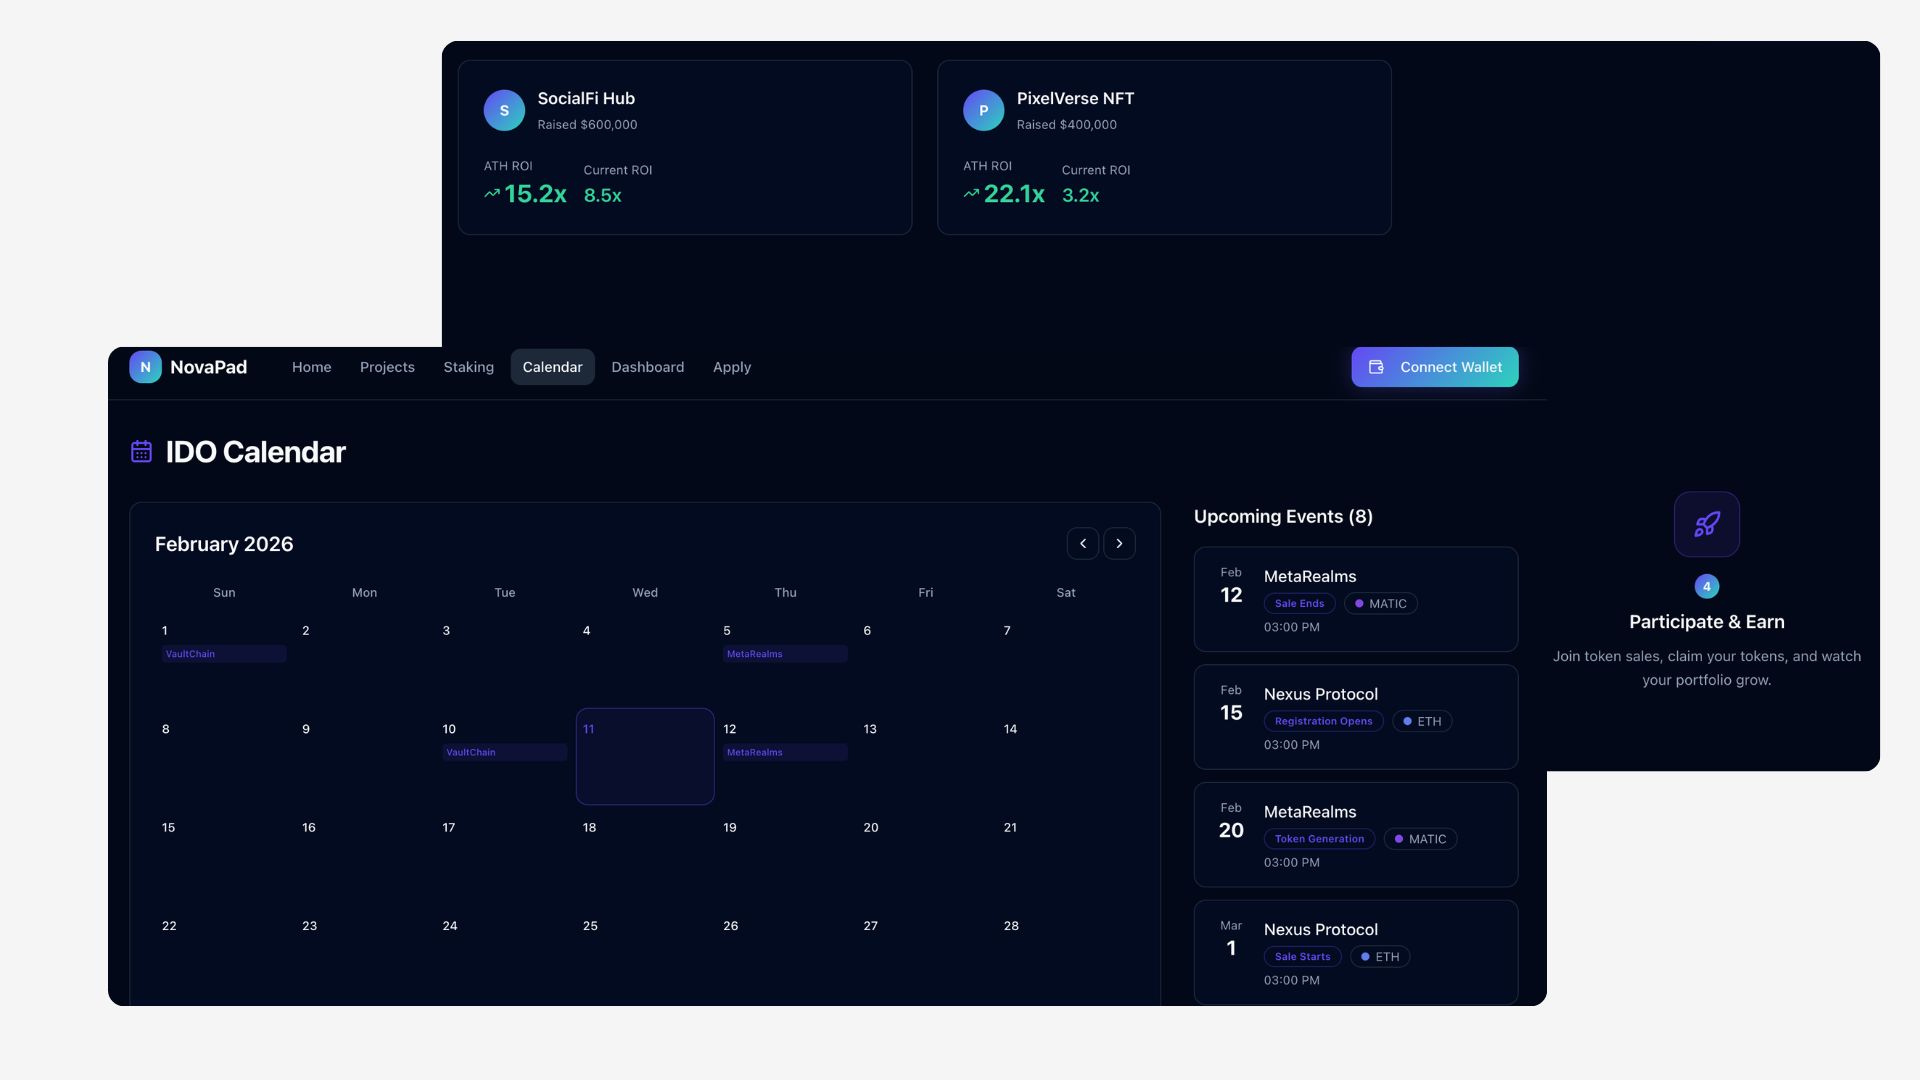Open the Projects nav item
This screenshot has width=1920, height=1080.
click(387, 367)
